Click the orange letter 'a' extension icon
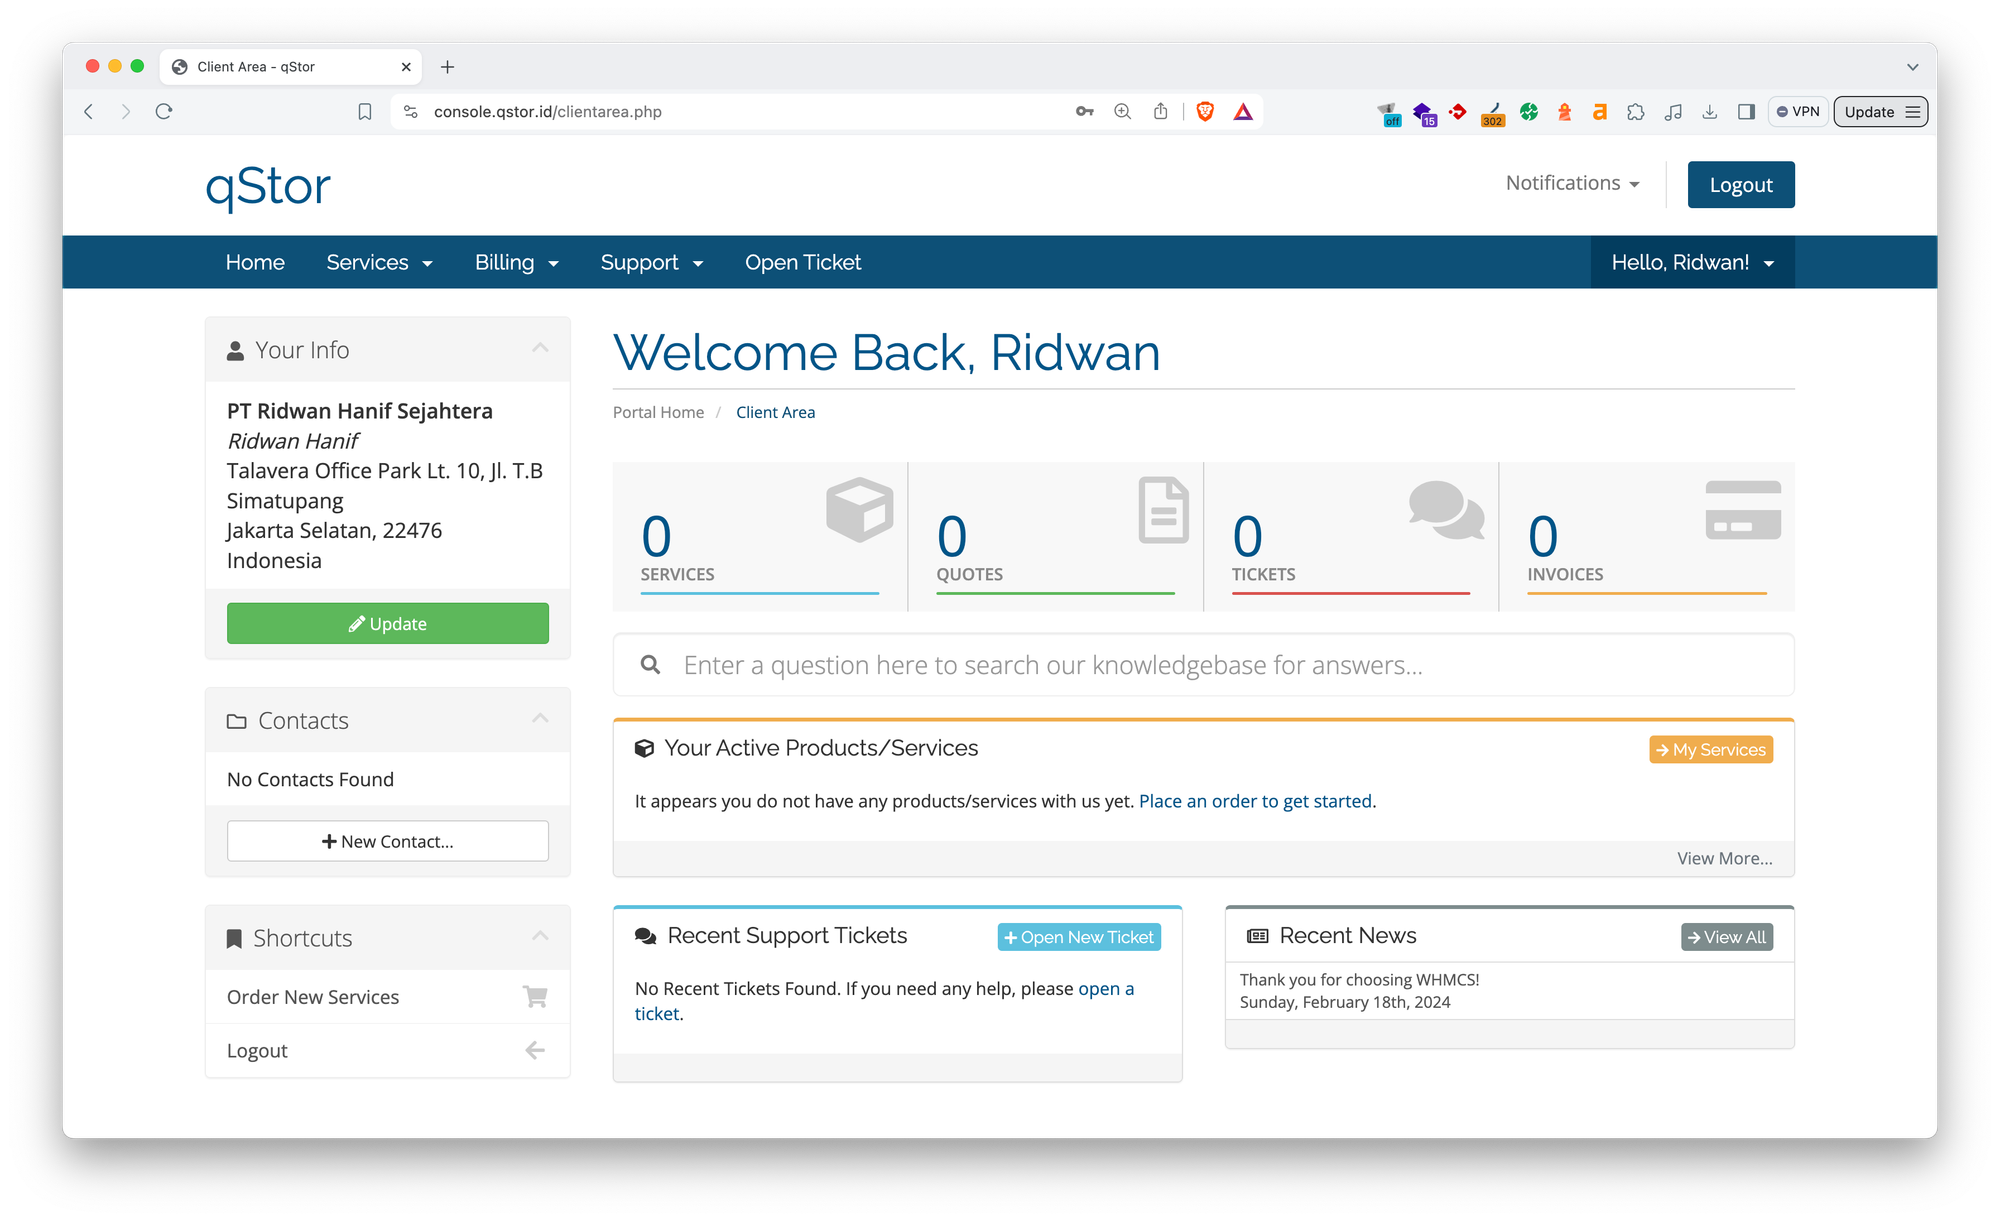2000x1221 pixels. tap(1600, 112)
